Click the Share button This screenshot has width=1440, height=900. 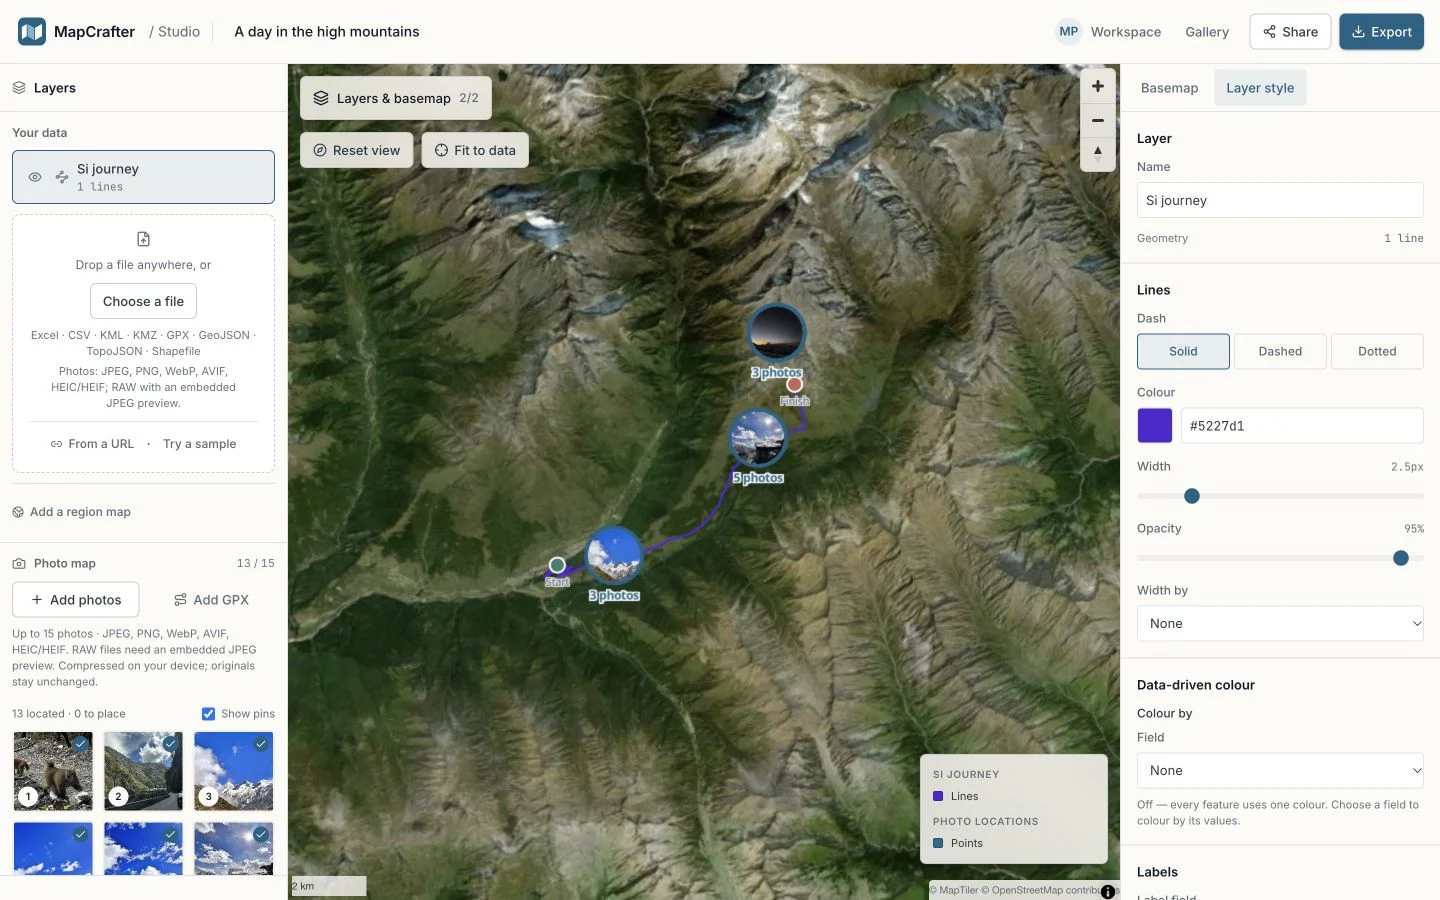pyautogui.click(x=1290, y=32)
